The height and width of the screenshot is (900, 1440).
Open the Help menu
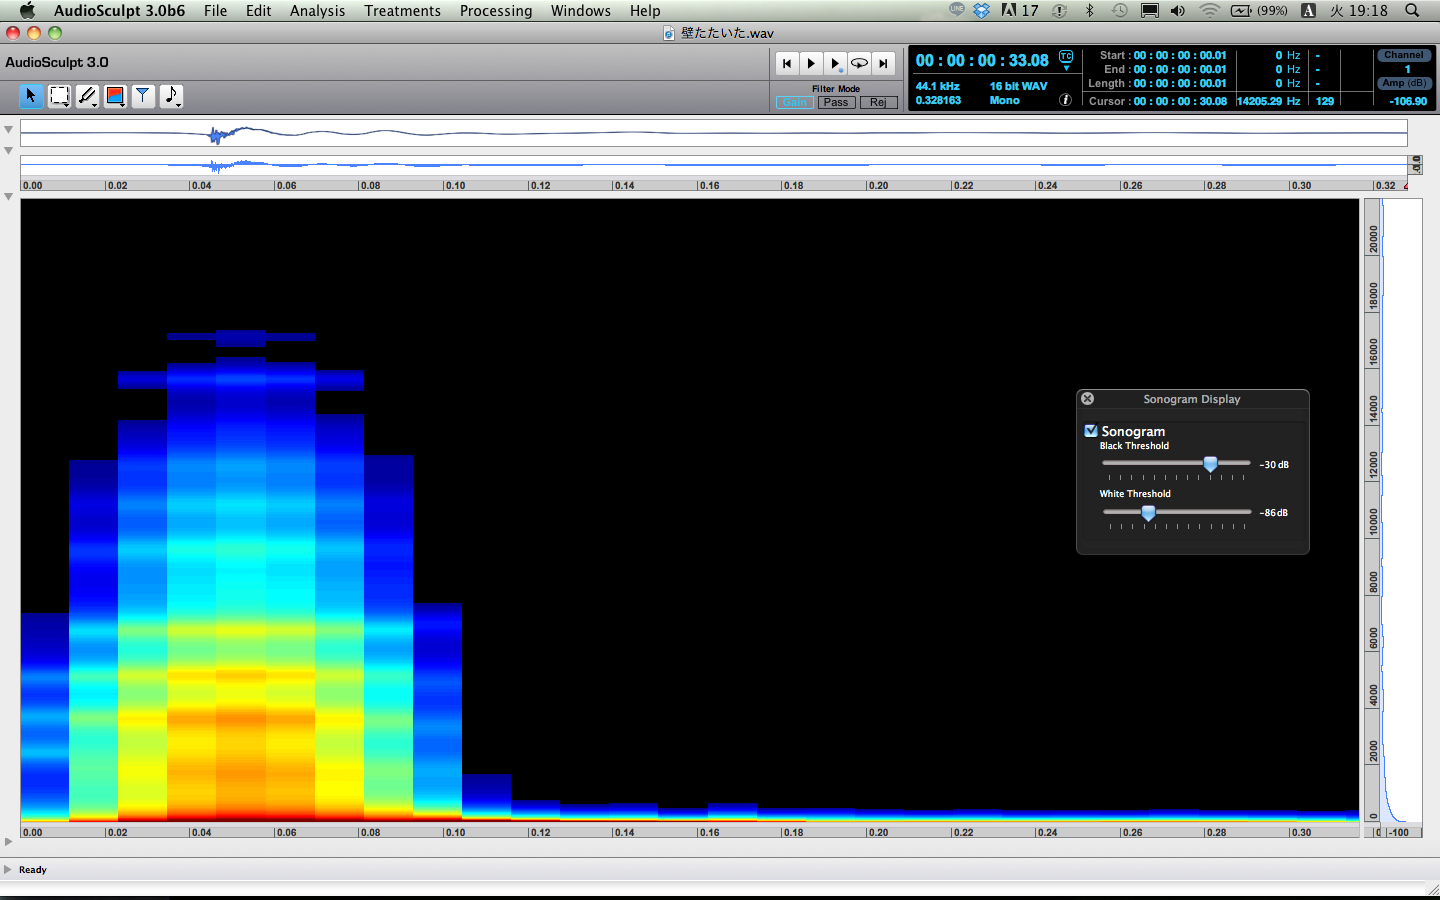[645, 11]
